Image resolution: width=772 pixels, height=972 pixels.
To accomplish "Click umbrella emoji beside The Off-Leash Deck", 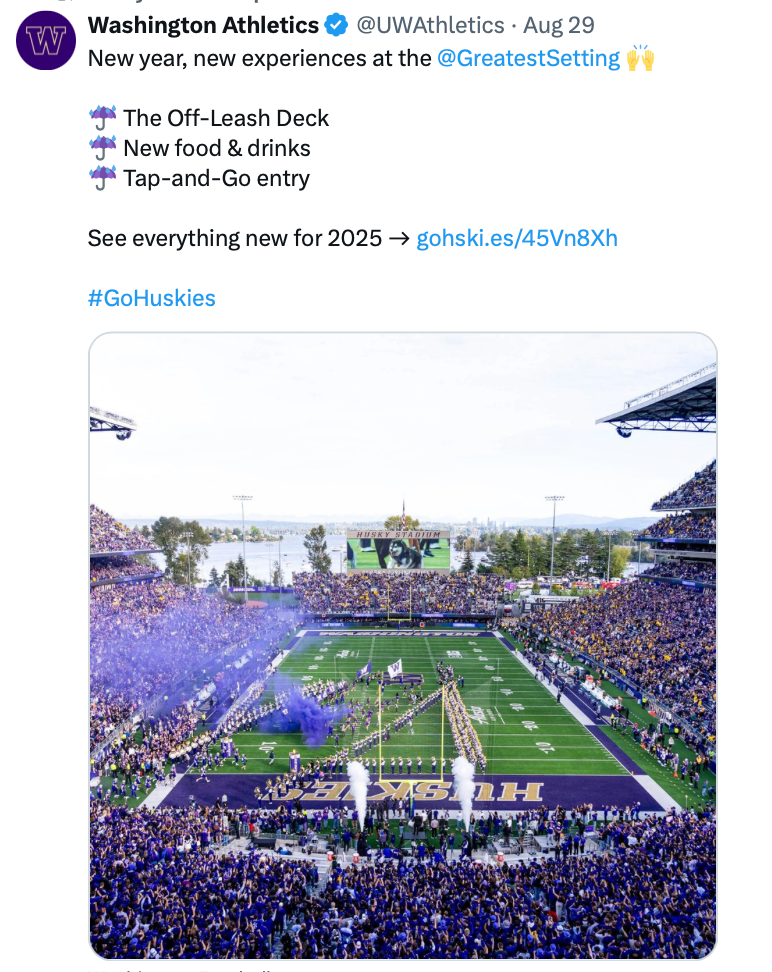I will tap(102, 118).
